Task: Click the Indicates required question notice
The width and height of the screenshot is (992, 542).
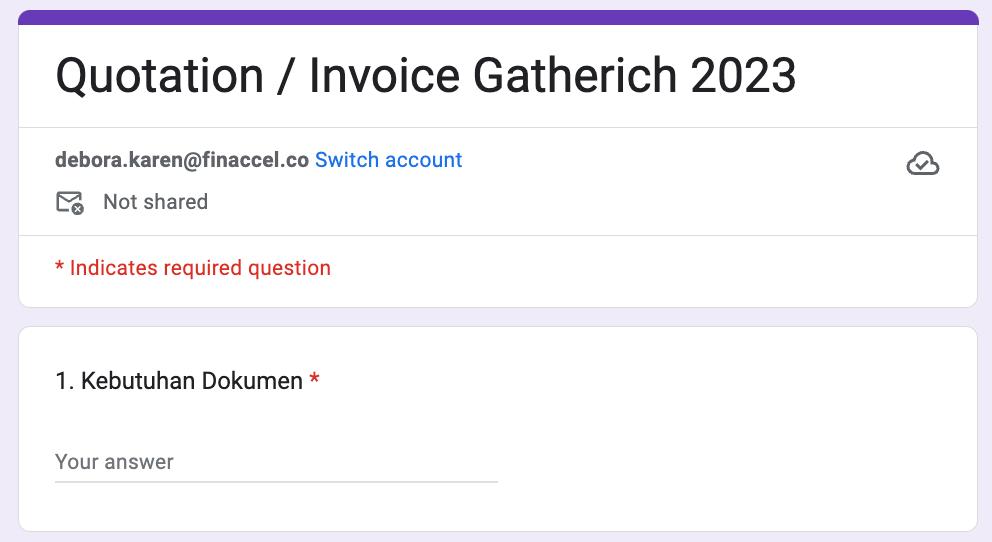Action: point(200,268)
